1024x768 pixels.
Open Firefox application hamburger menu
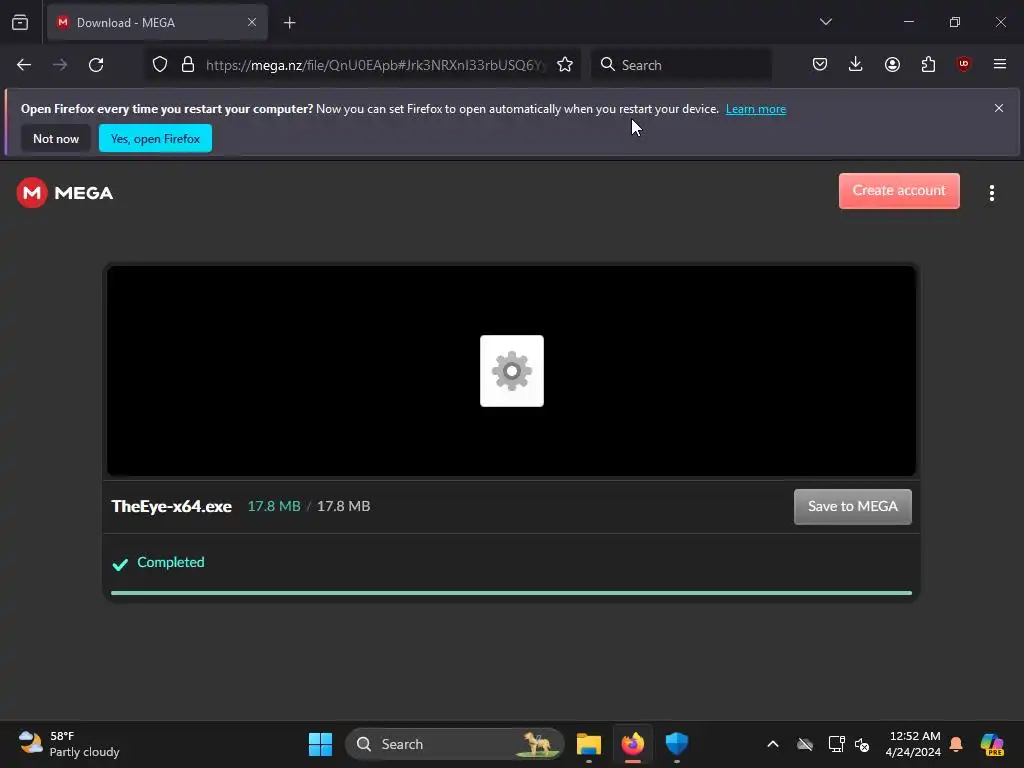point(999,64)
